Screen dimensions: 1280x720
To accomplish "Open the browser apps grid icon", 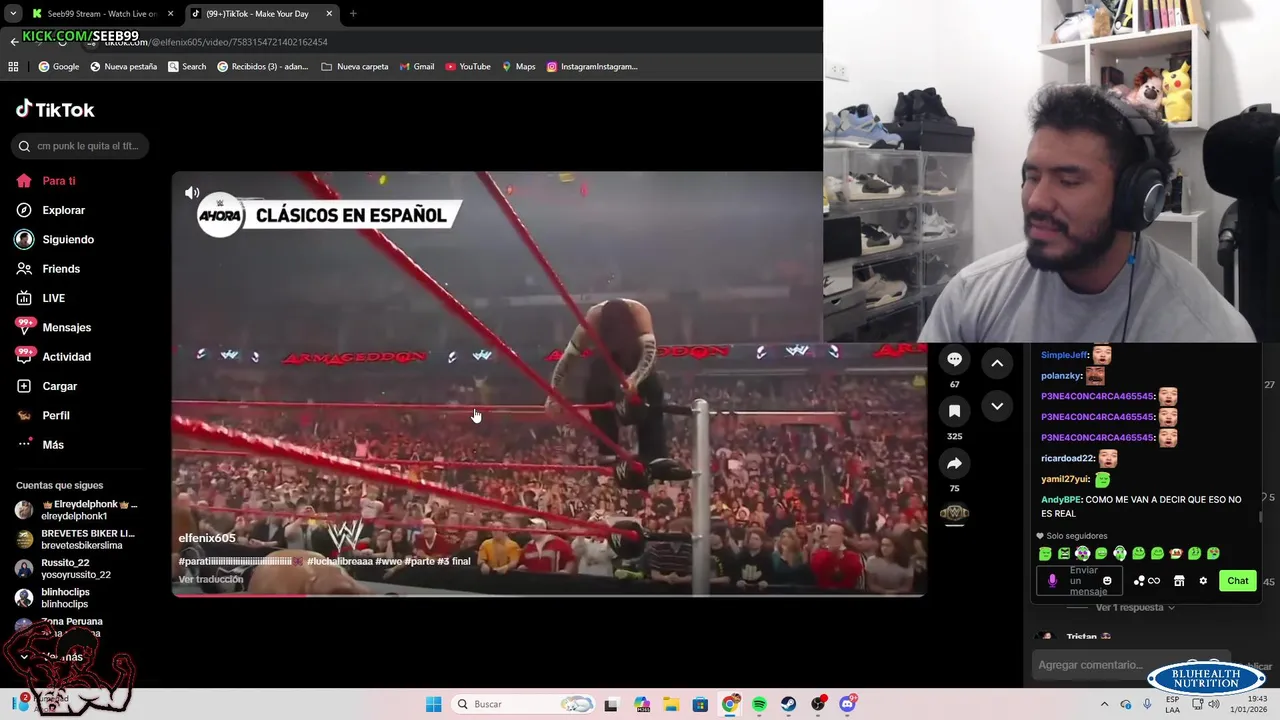I will [x=13, y=66].
